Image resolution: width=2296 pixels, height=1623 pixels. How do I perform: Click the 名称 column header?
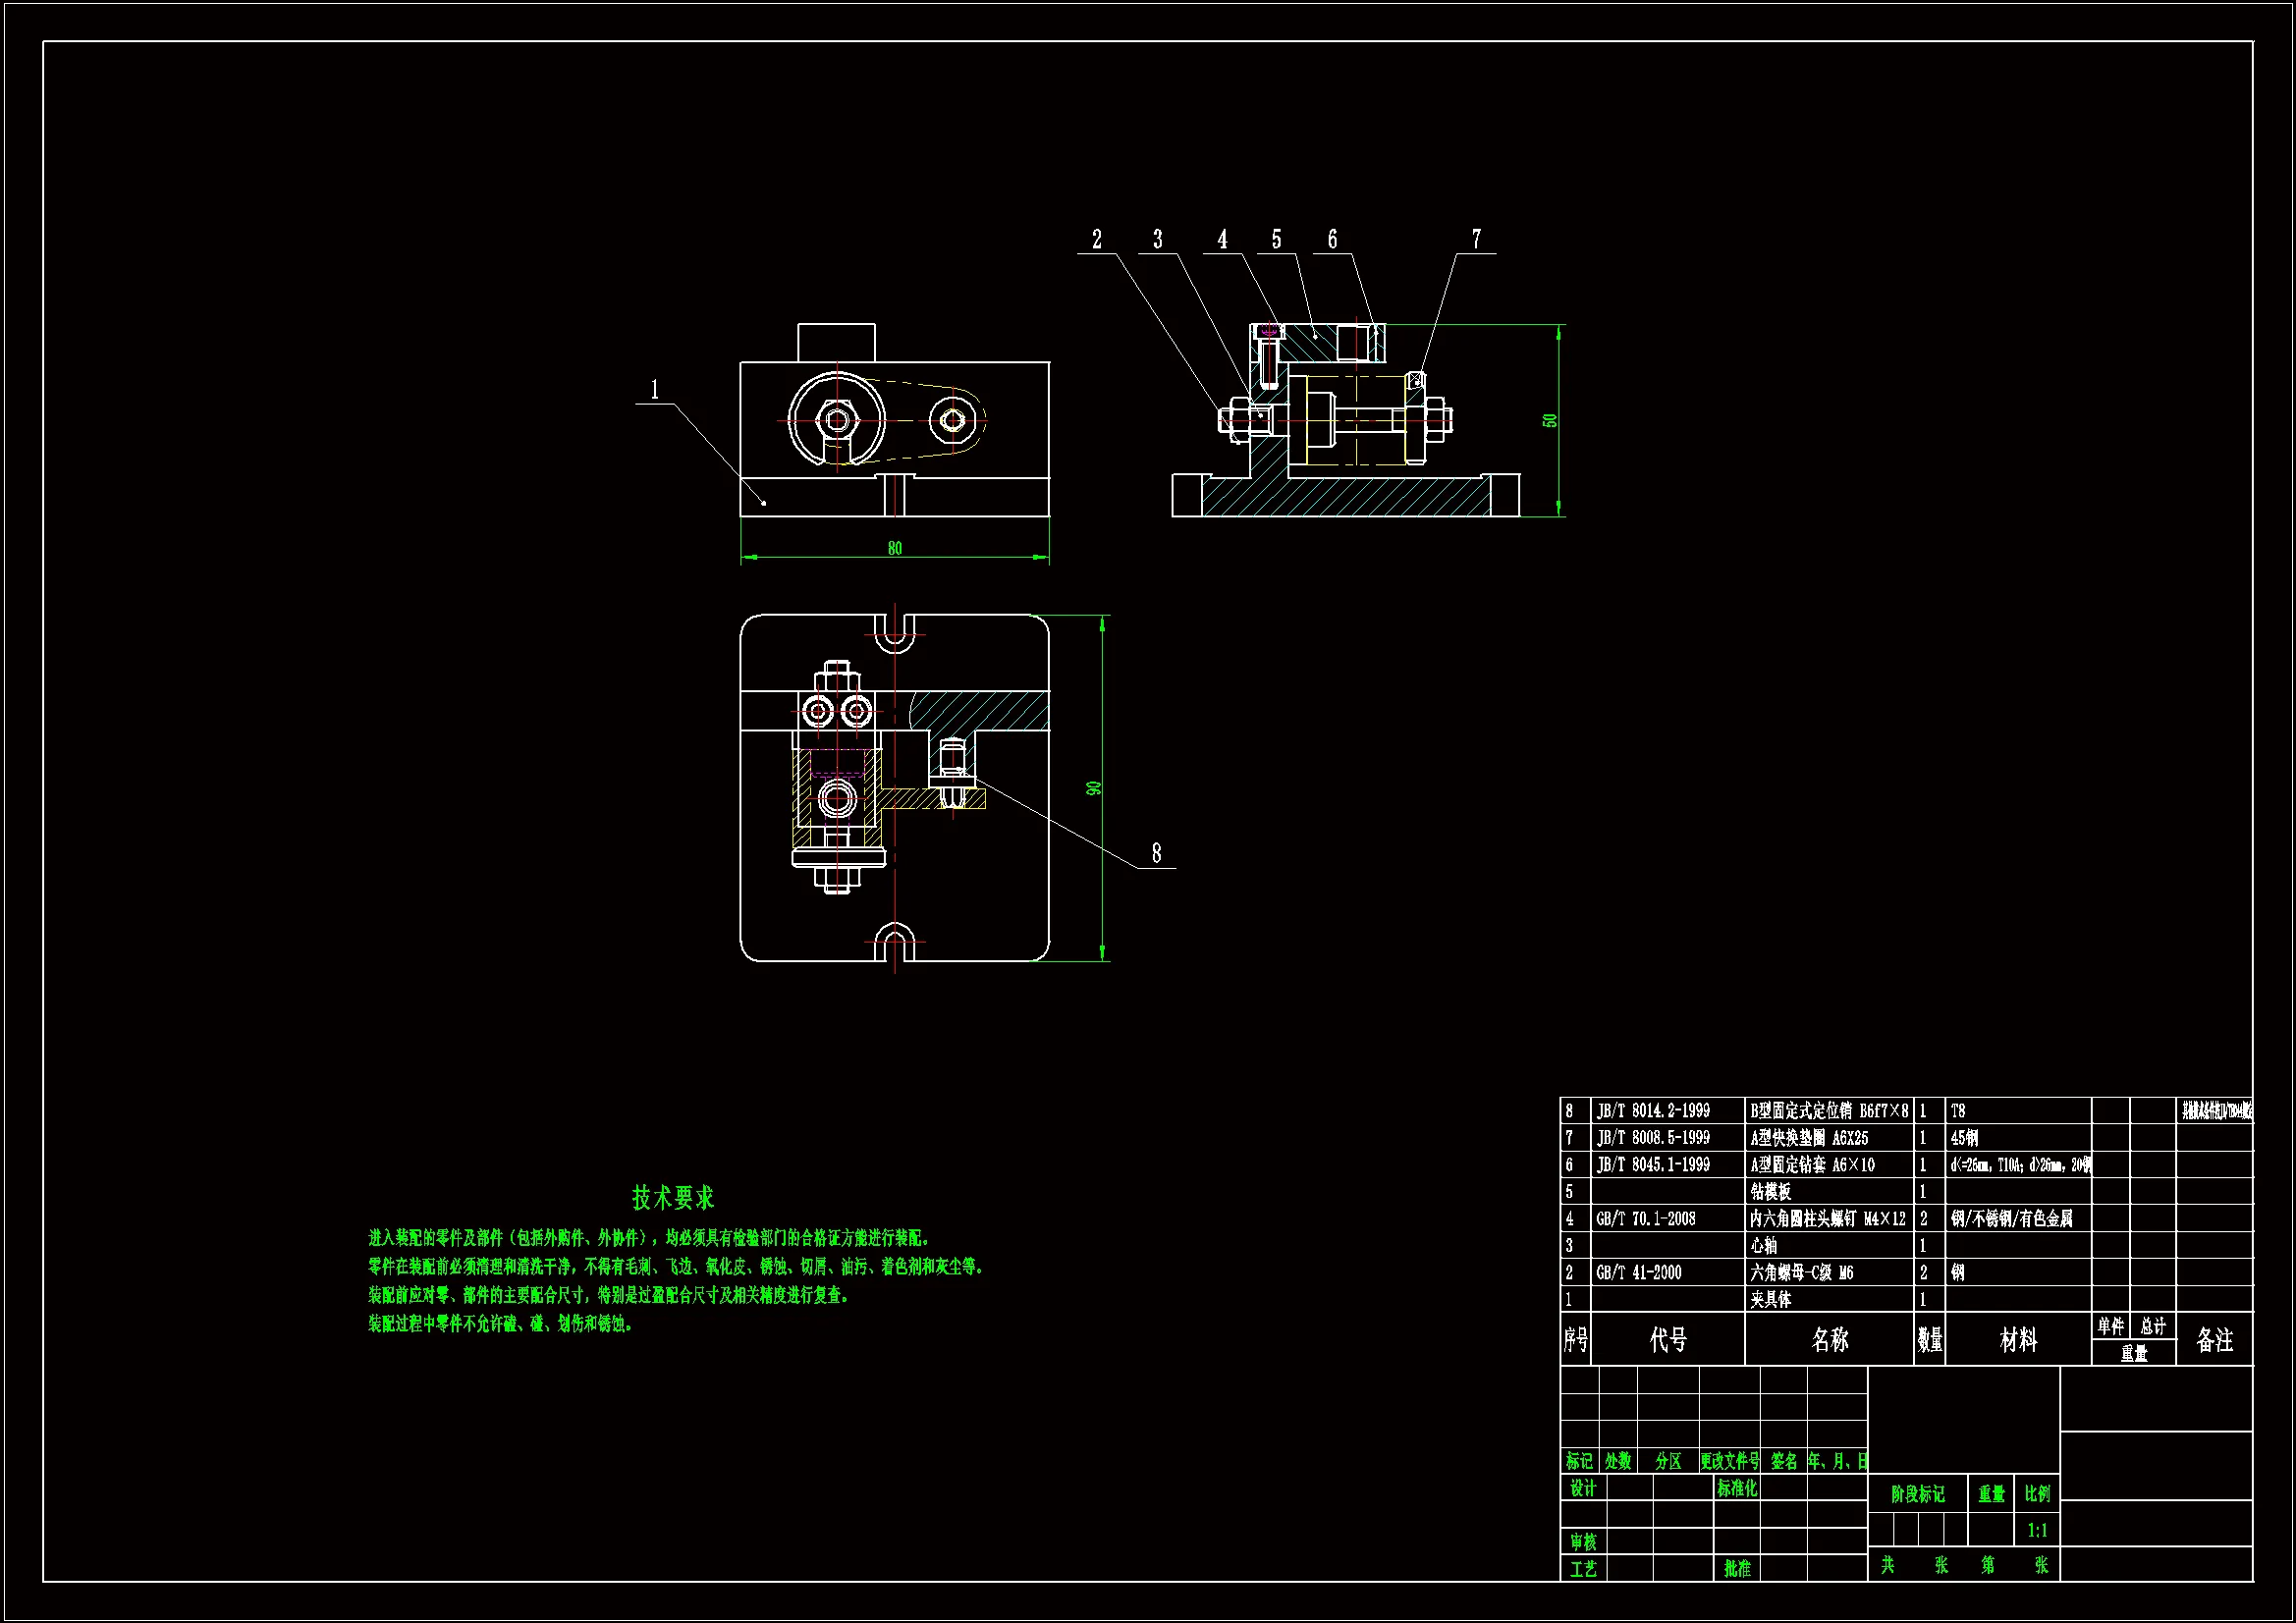1829,1339
